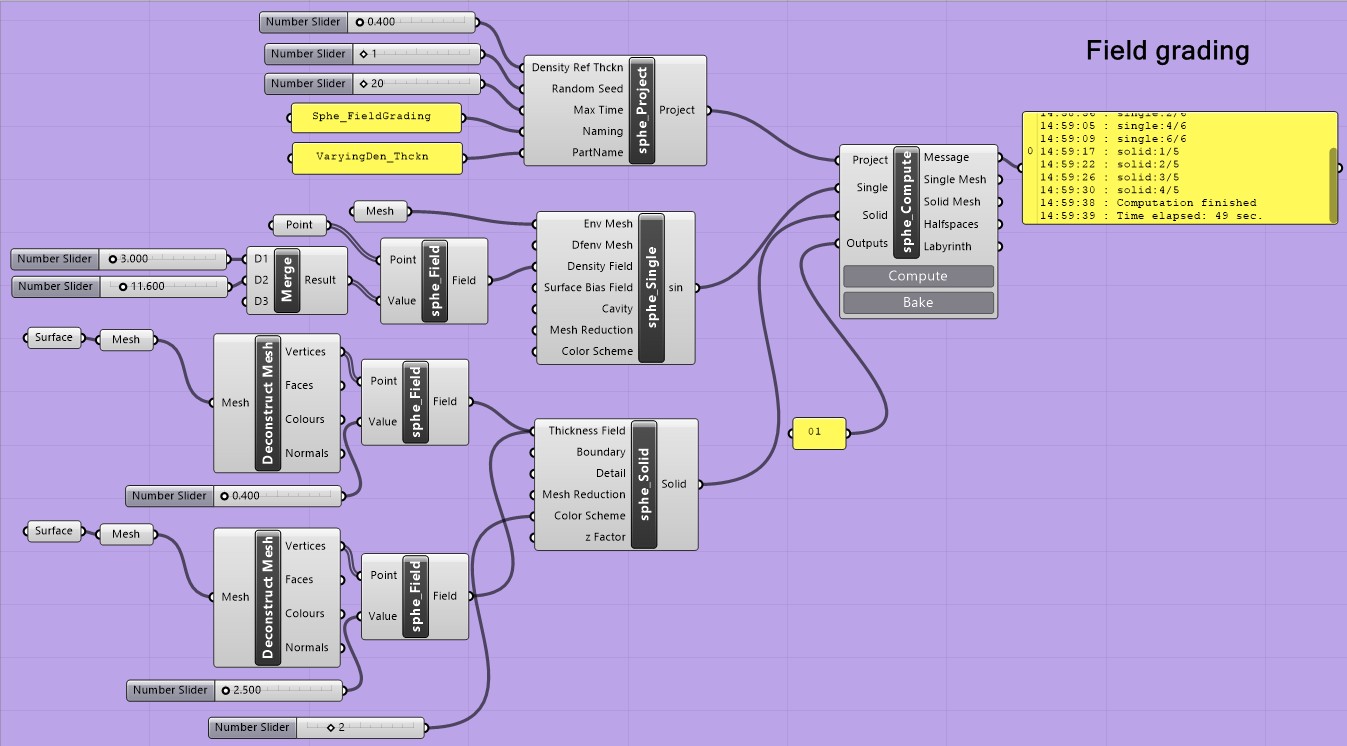
Task: Select the Mesh parameter feeding Env Mesh
Action: coord(379,211)
